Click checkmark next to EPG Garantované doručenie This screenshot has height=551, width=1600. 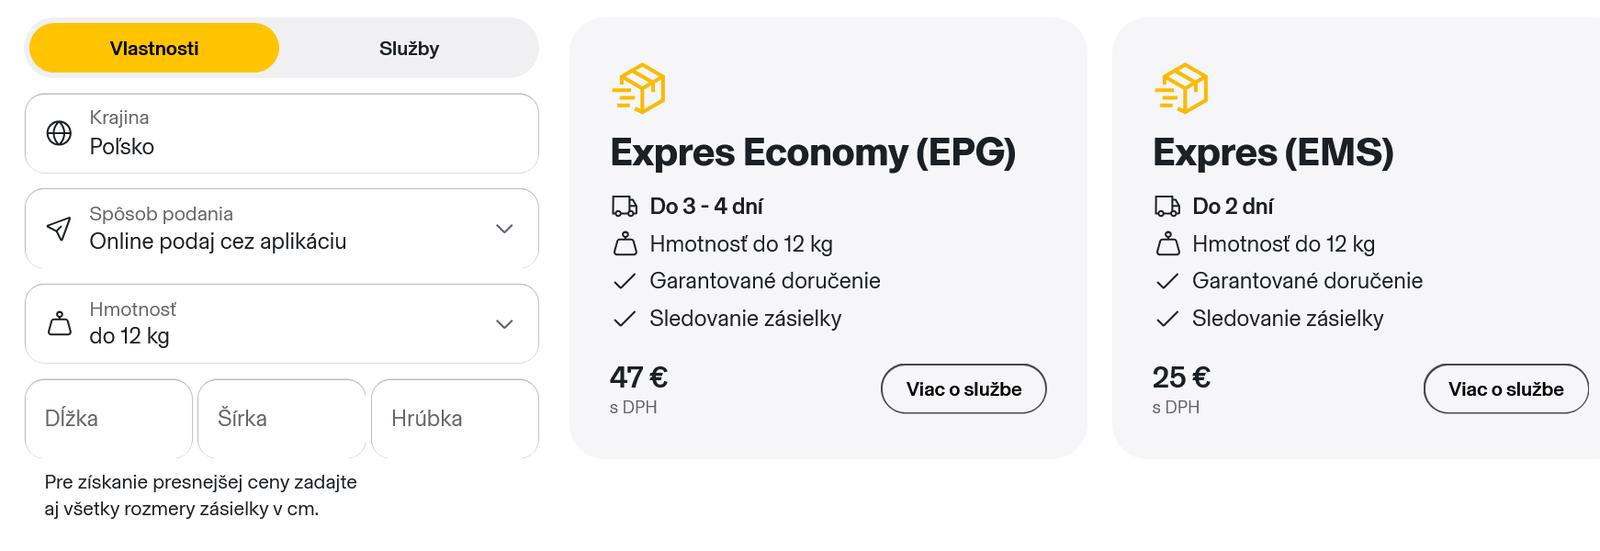click(624, 282)
